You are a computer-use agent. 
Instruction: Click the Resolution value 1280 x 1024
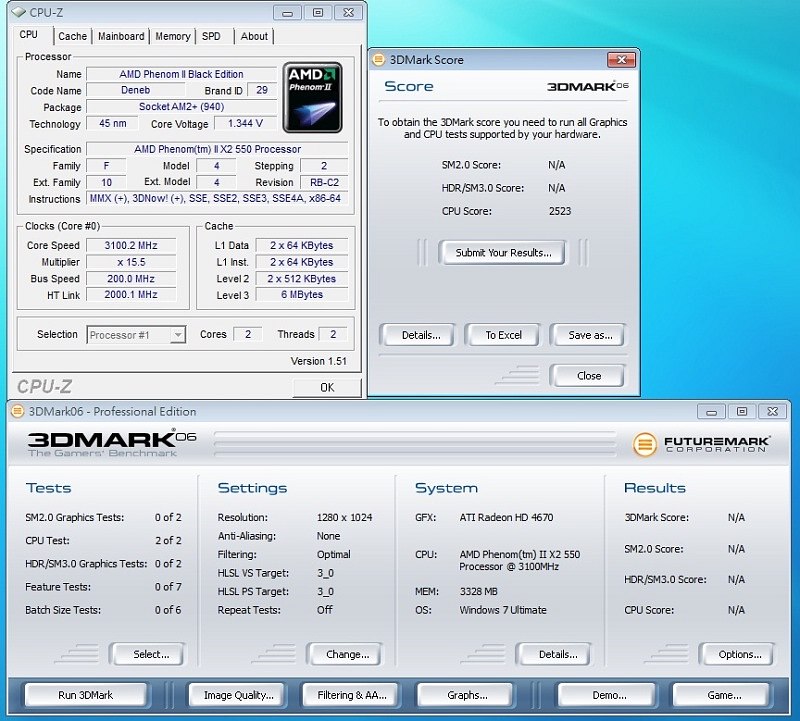click(344, 517)
